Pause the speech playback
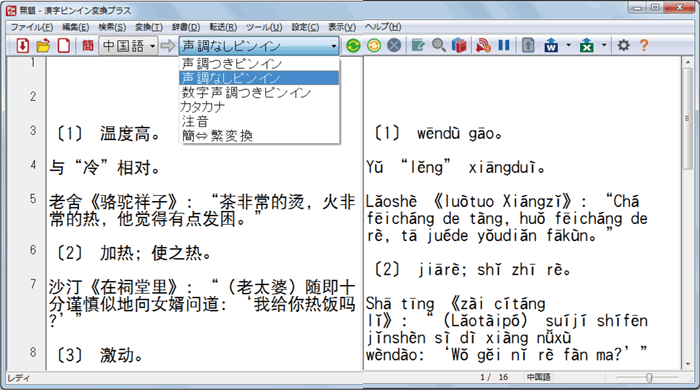700x390 pixels. pos(504,45)
